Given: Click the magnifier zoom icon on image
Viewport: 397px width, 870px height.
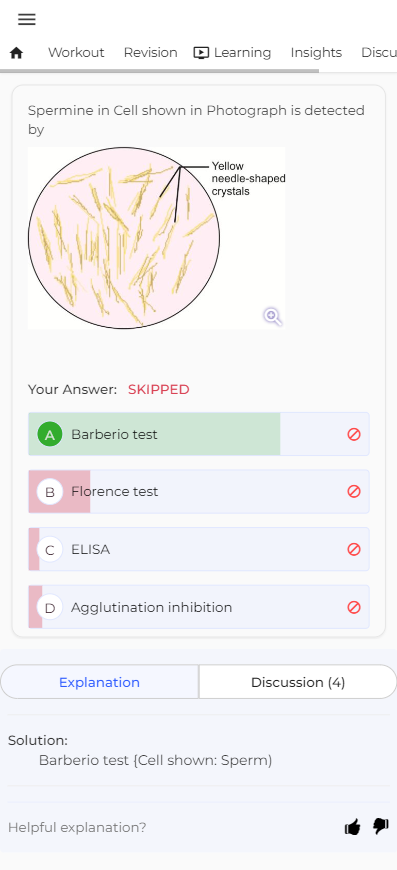Looking at the screenshot, I should [272, 317].
